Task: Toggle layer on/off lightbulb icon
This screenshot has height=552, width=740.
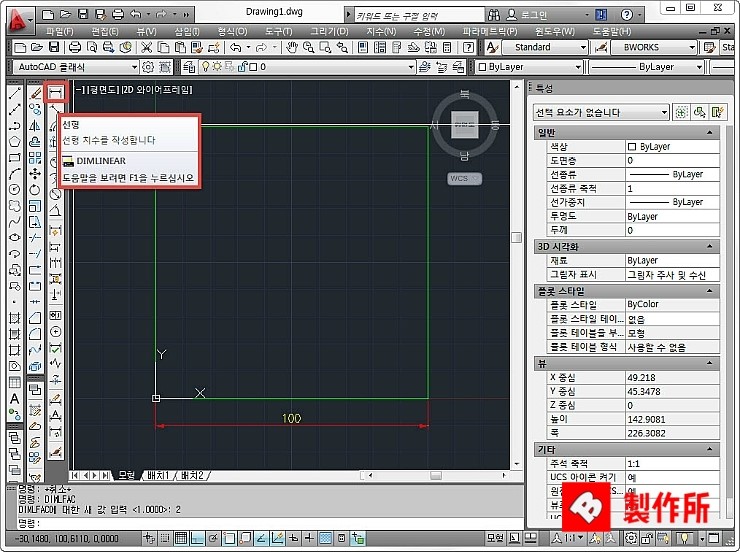Action: click(205, 67)
